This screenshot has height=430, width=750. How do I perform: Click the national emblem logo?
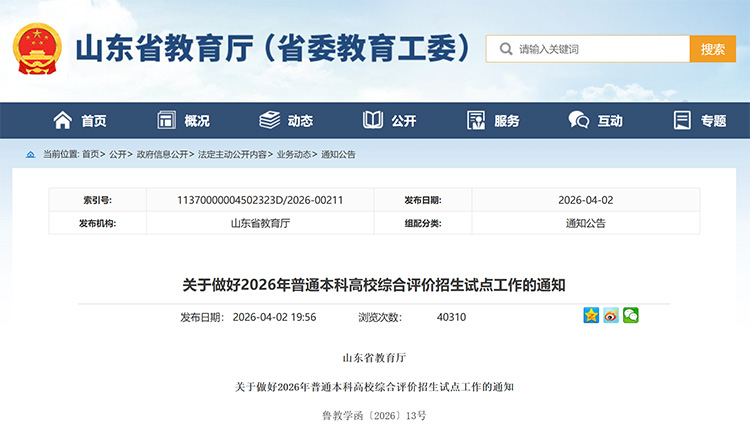37,49
